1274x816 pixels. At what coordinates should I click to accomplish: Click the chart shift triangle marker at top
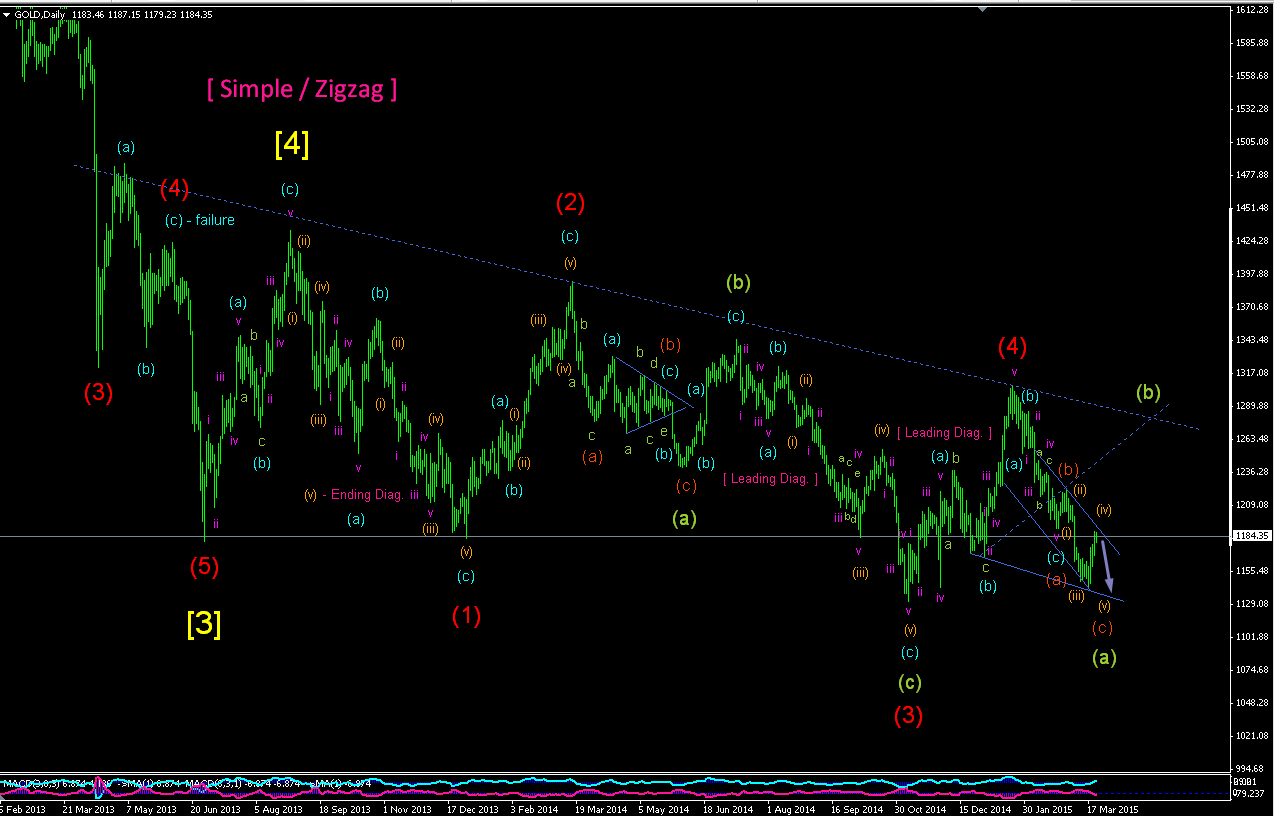pyautogui.click(x=982, y=9)
